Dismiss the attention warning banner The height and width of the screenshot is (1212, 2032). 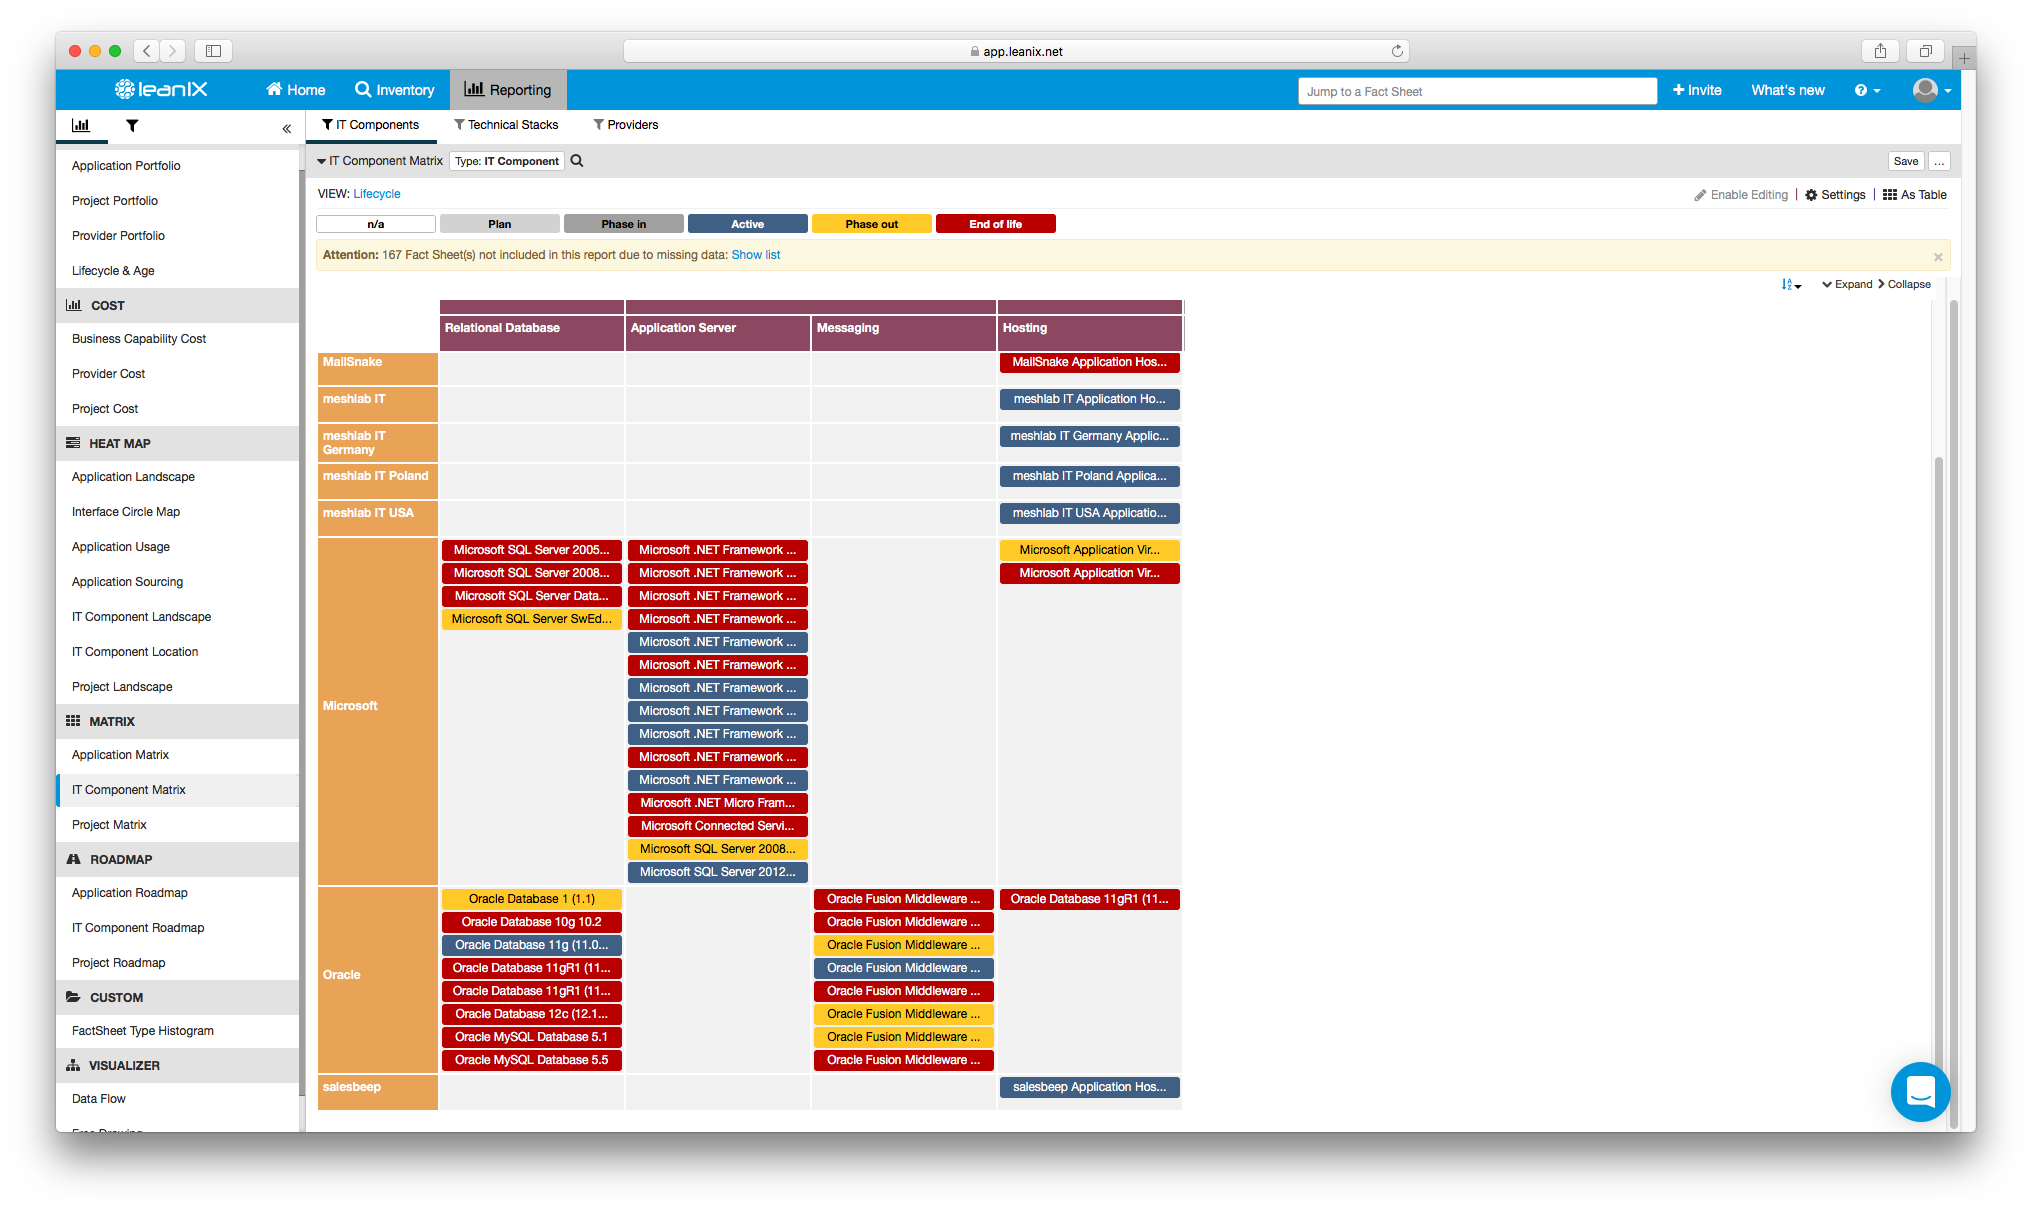1938,257
